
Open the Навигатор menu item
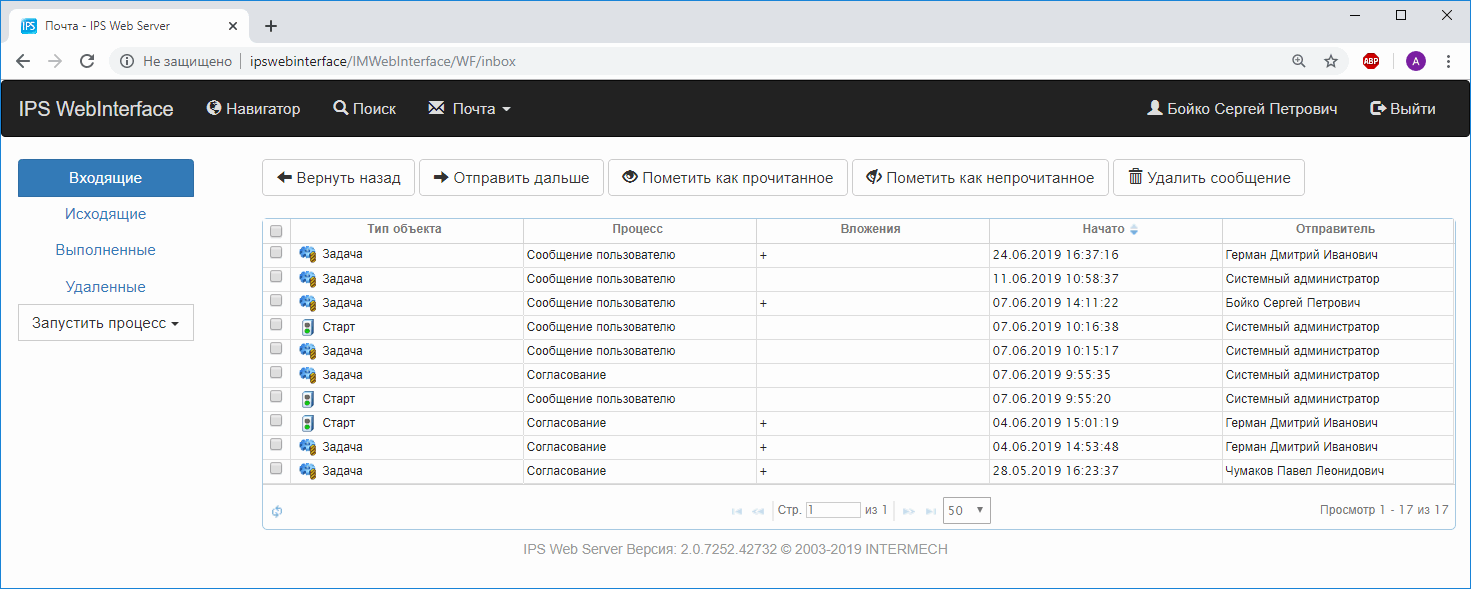[x=253, y=109]
